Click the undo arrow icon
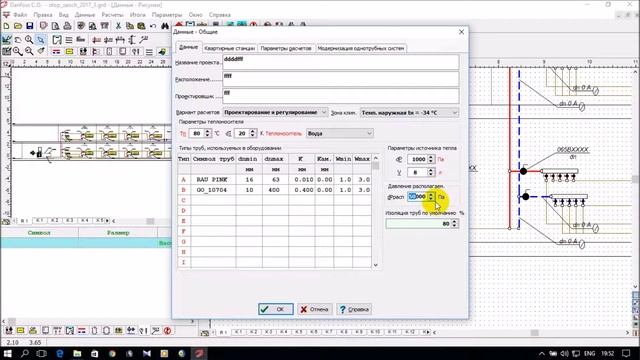Viewport: 640px width, 360px height. [x=153, y=26]
